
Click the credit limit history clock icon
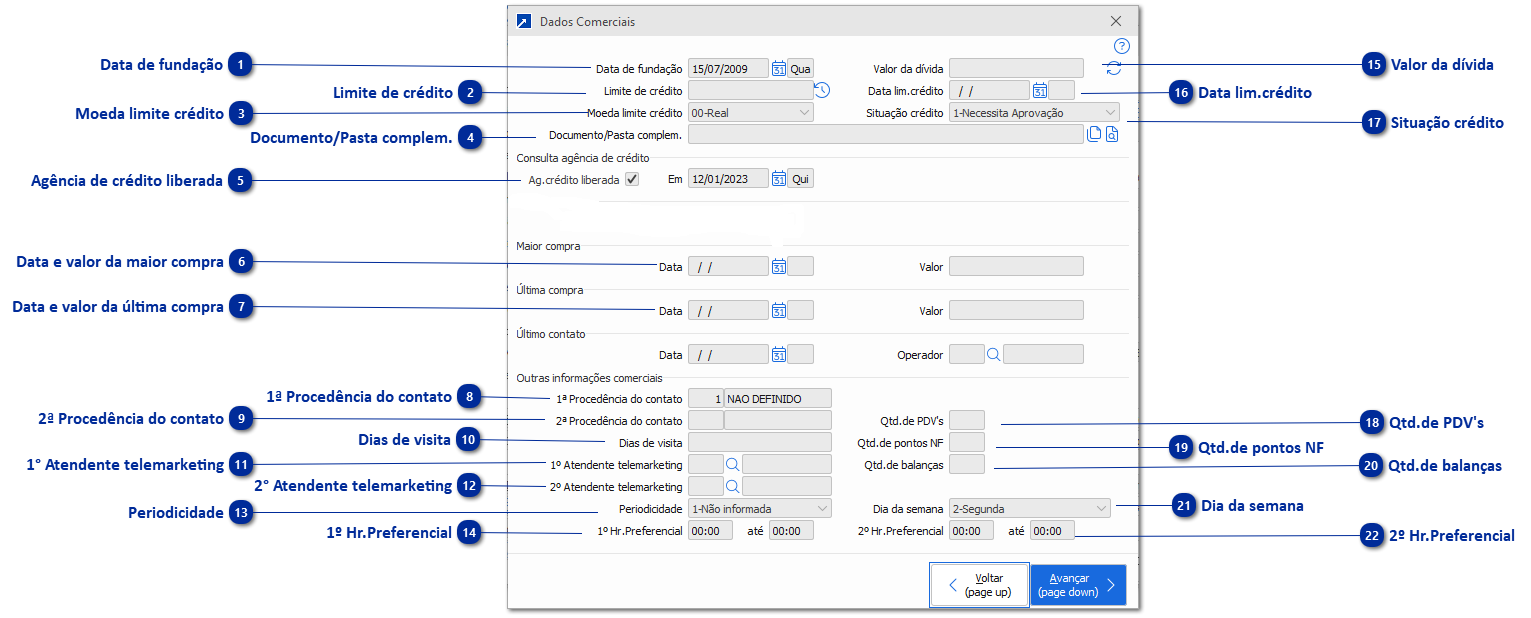[822, 91]
